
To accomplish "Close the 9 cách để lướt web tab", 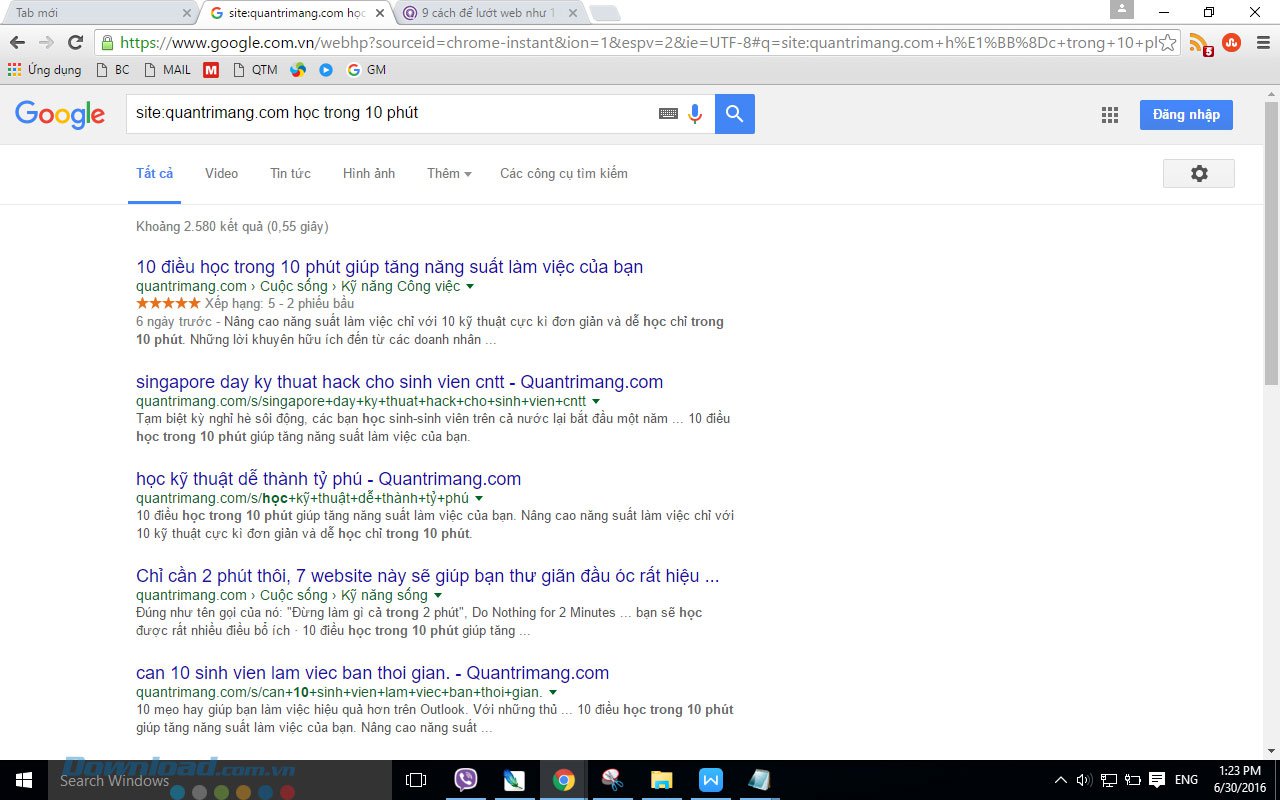I will point(573,13).
